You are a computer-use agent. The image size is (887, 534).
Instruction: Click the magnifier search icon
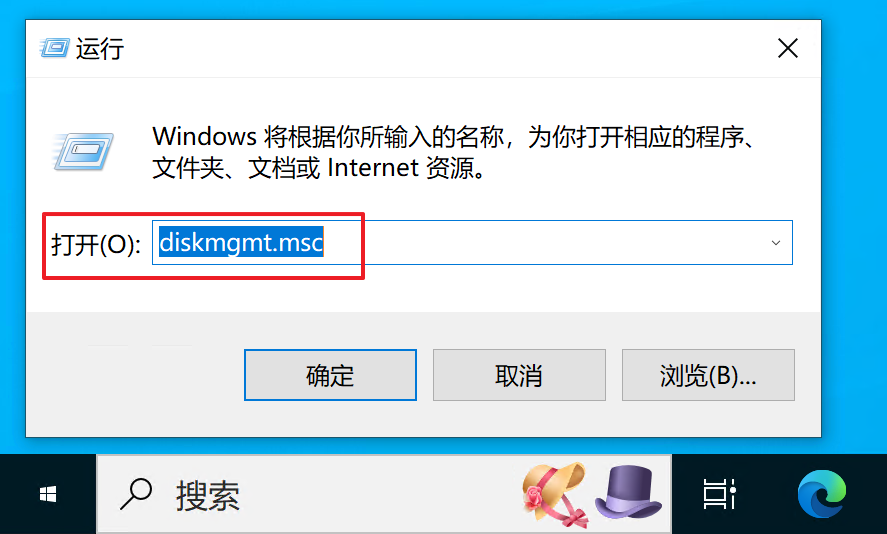(x=136, y=494)
